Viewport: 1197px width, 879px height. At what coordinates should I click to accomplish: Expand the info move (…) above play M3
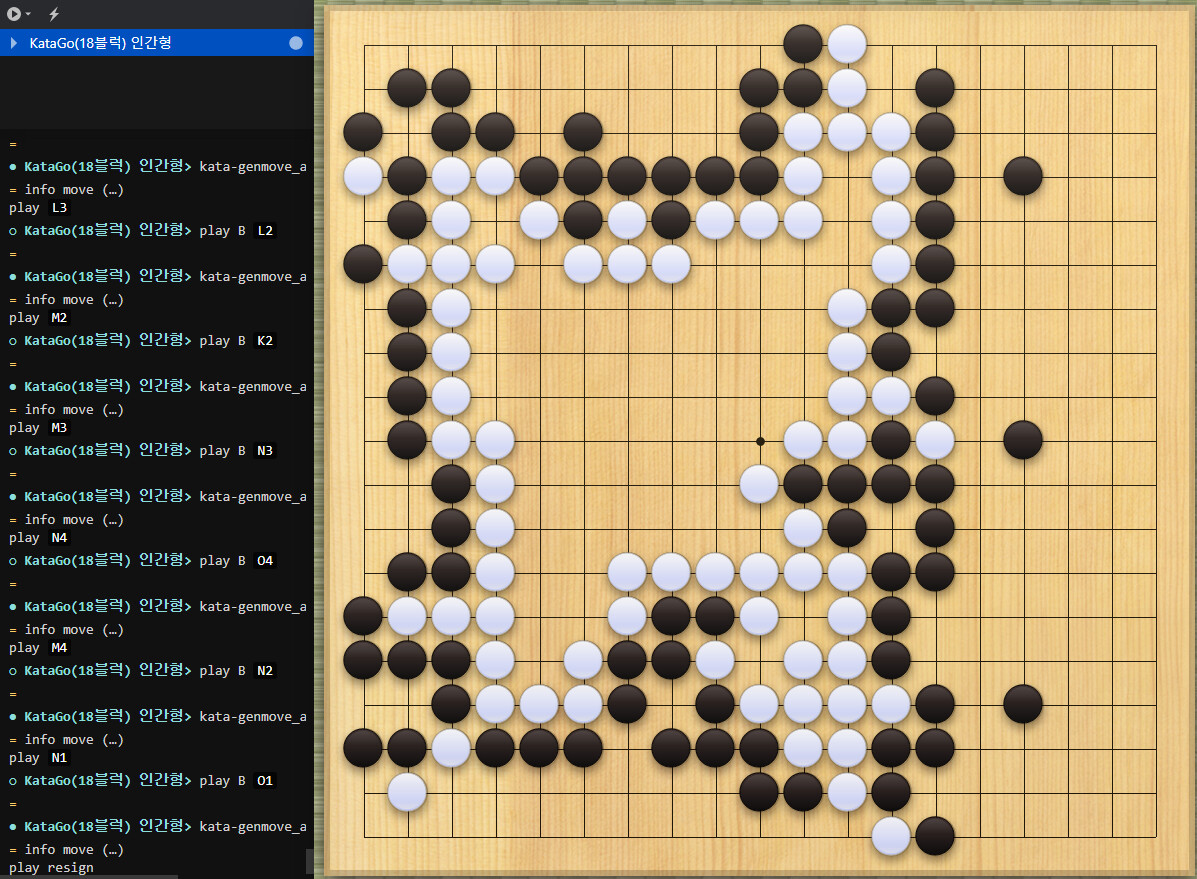(74, 409)
